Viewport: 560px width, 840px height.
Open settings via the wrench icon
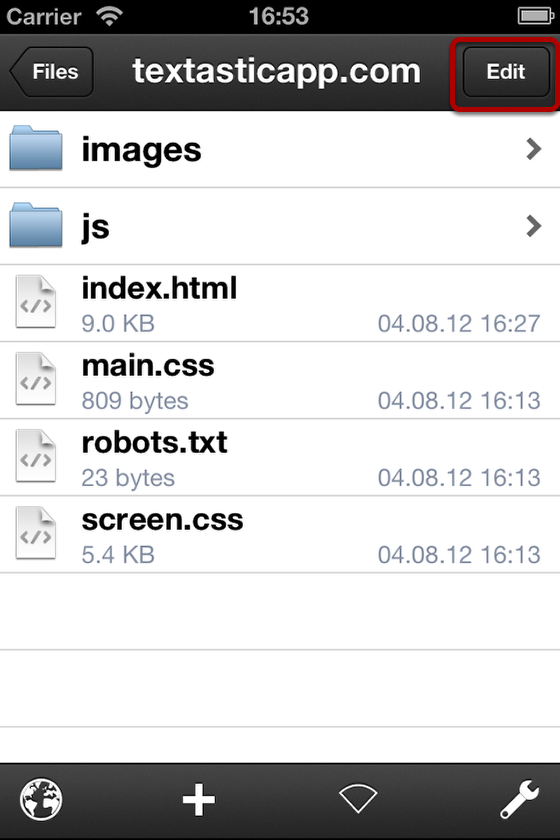(519, 799)
